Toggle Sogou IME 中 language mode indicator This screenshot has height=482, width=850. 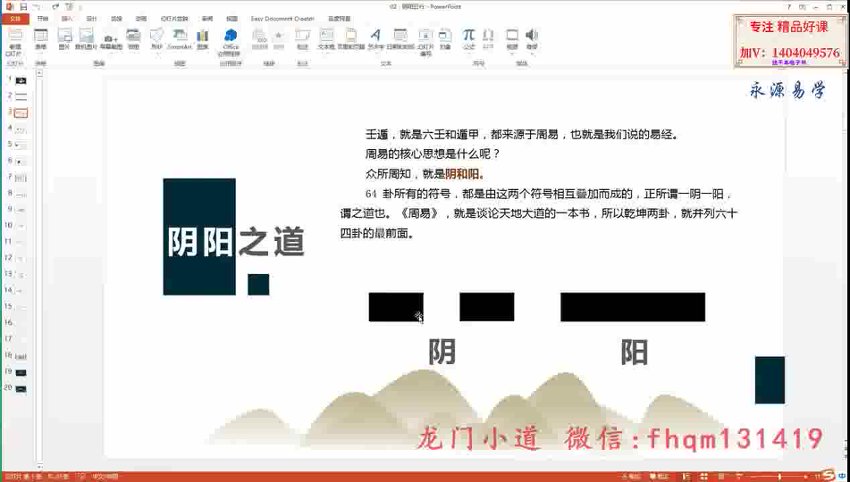tap(843, 476)
